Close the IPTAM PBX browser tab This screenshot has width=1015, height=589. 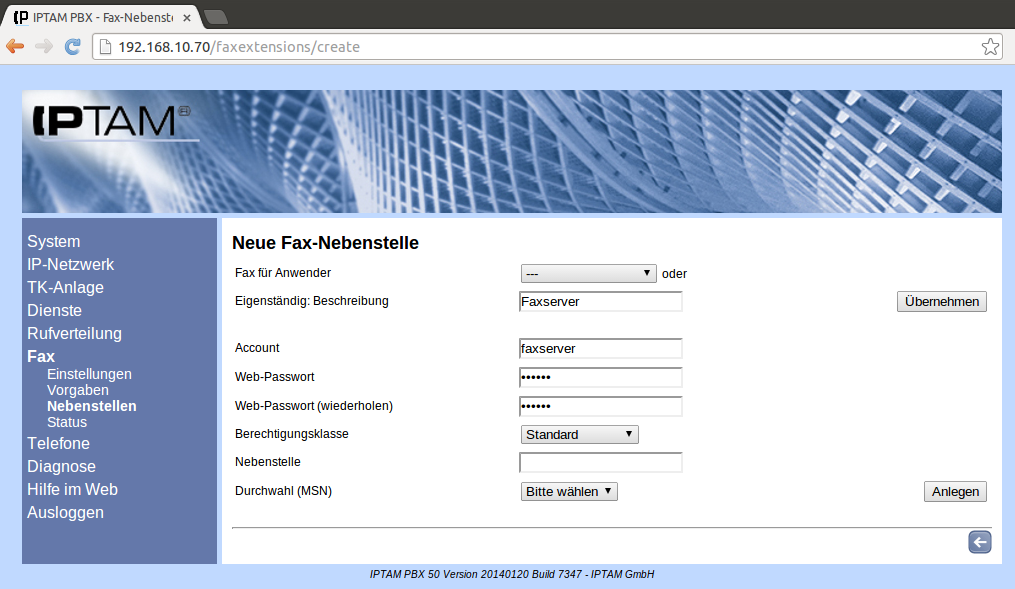click(187, 18)
